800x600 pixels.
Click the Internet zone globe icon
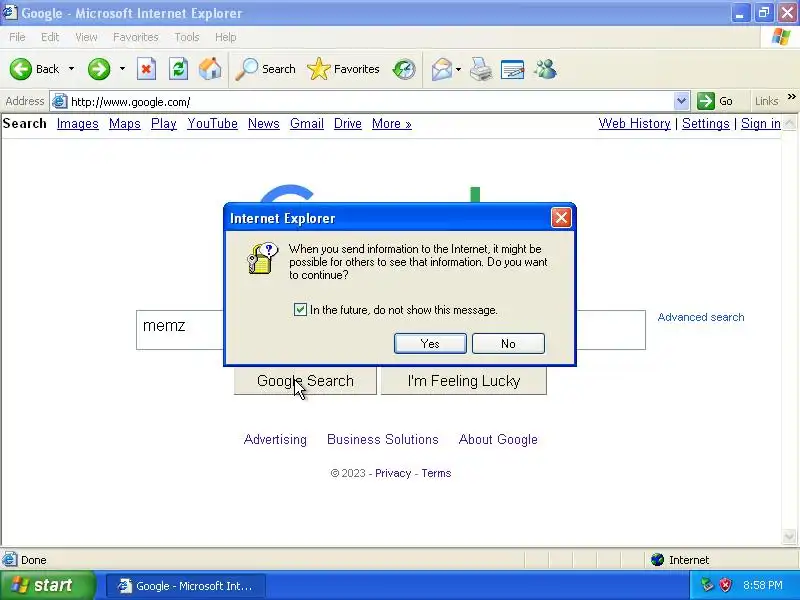pos(658,560)
